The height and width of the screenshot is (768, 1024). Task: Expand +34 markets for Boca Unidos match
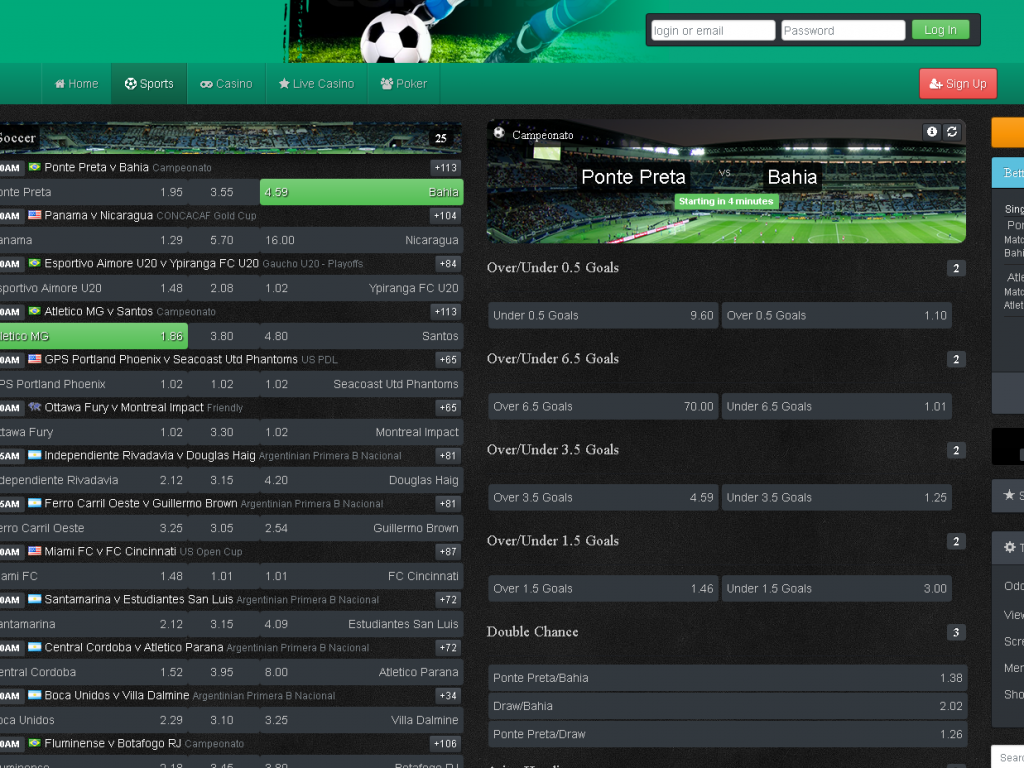tap(448, 696)
